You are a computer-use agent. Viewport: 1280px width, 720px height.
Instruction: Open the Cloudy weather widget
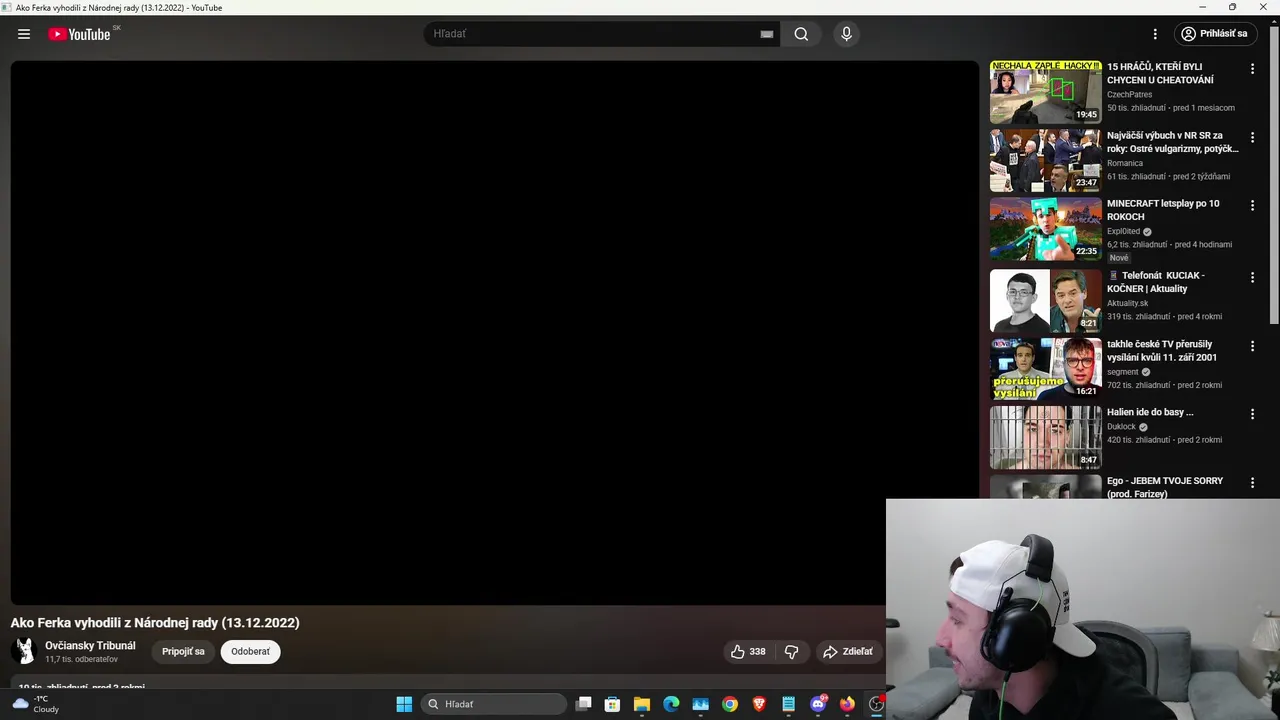click(35, 704)
